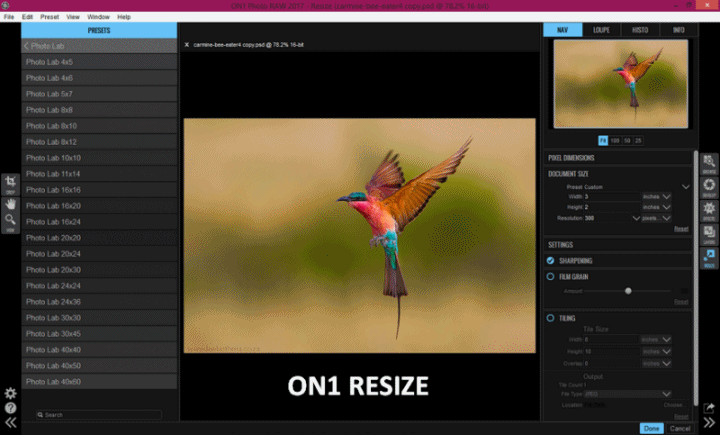The image size is (720, 435).
Task: Expand the Pixel Dimensions section header
Action: click(618, 158)
